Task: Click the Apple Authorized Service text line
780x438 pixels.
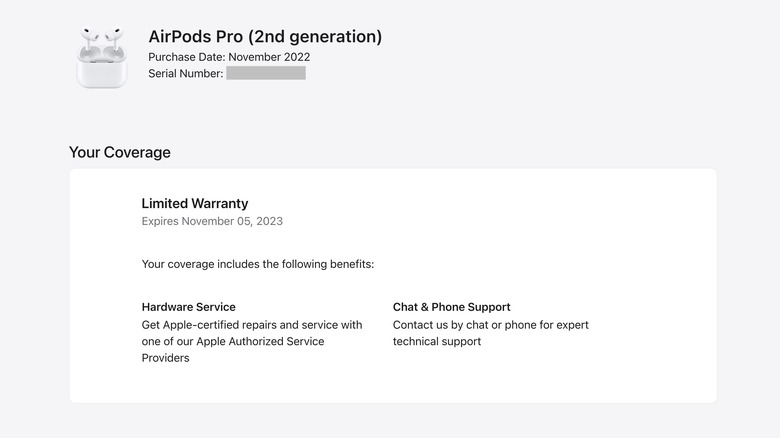Action: [233, 341]
